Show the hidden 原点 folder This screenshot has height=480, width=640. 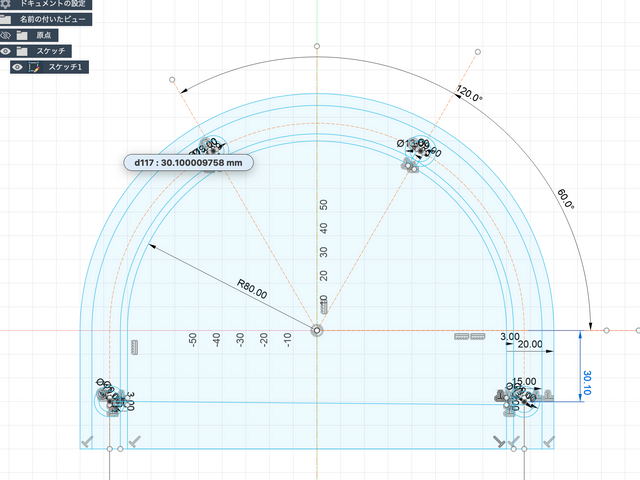tap(6, 35)
